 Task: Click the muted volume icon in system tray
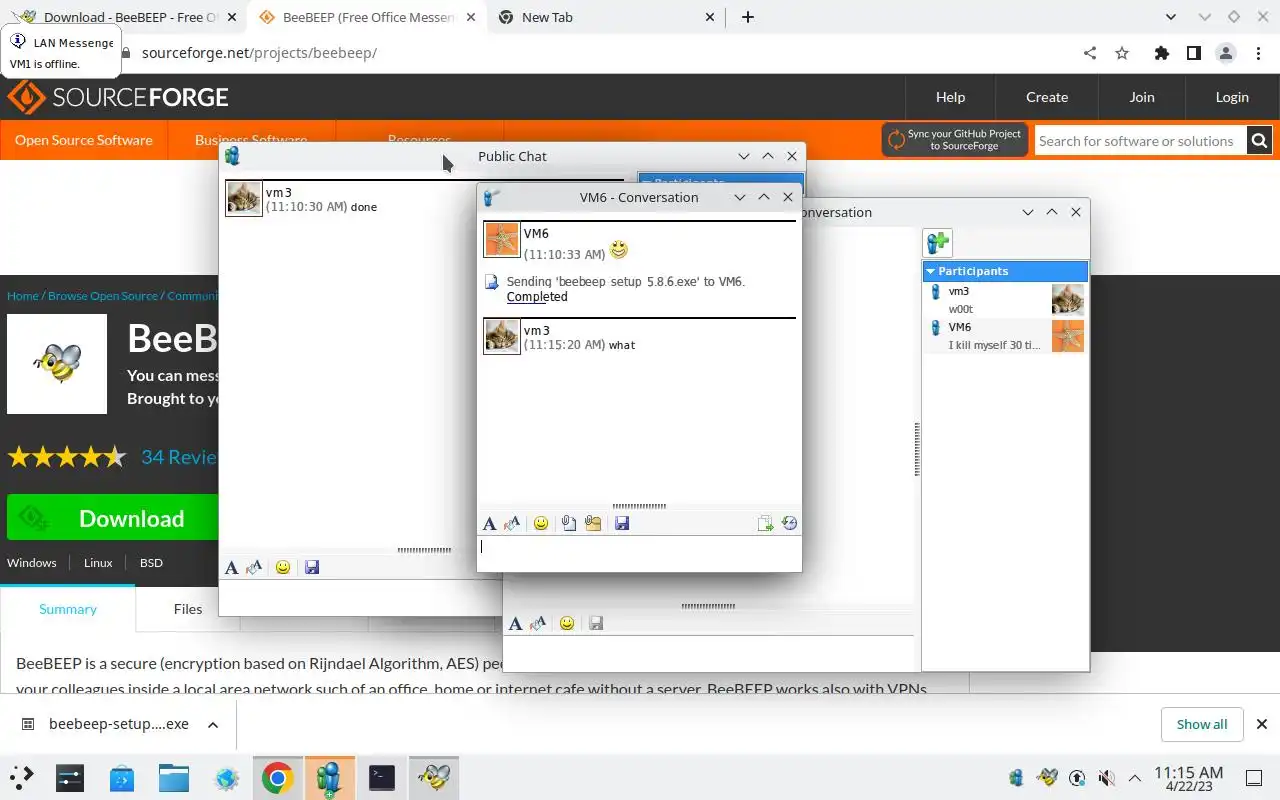click(1106, 778)
